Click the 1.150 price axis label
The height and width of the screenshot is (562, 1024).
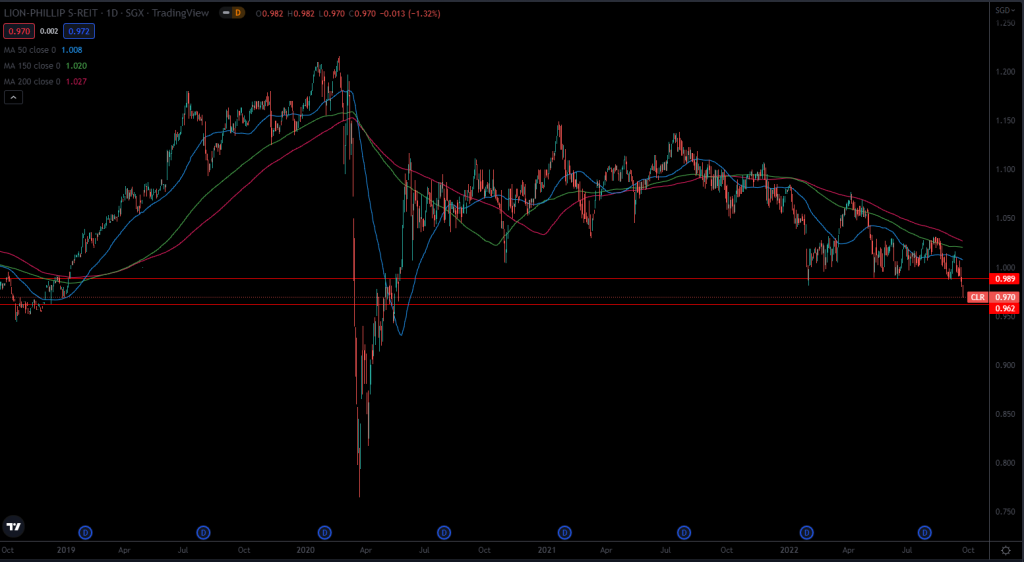tap(1004, 121)
